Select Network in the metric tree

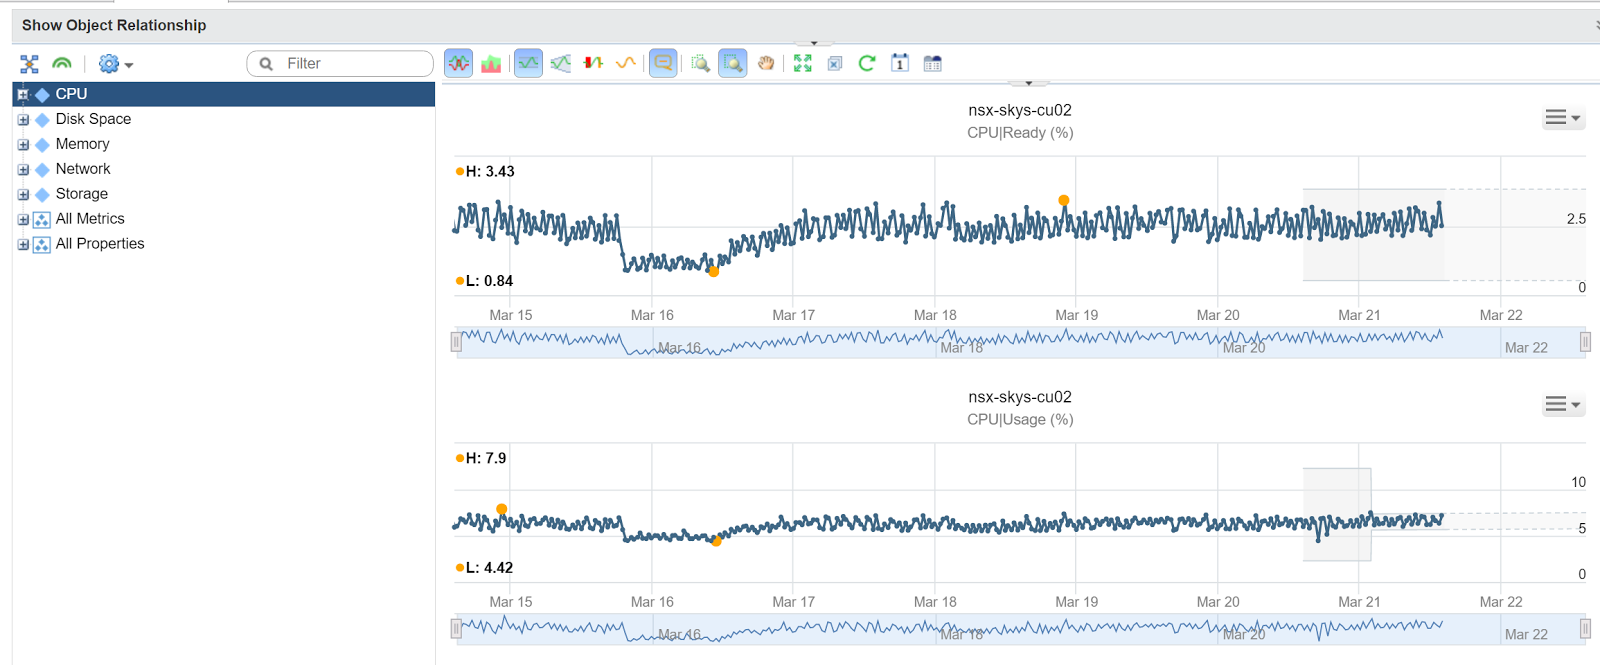tap(83, 169)
